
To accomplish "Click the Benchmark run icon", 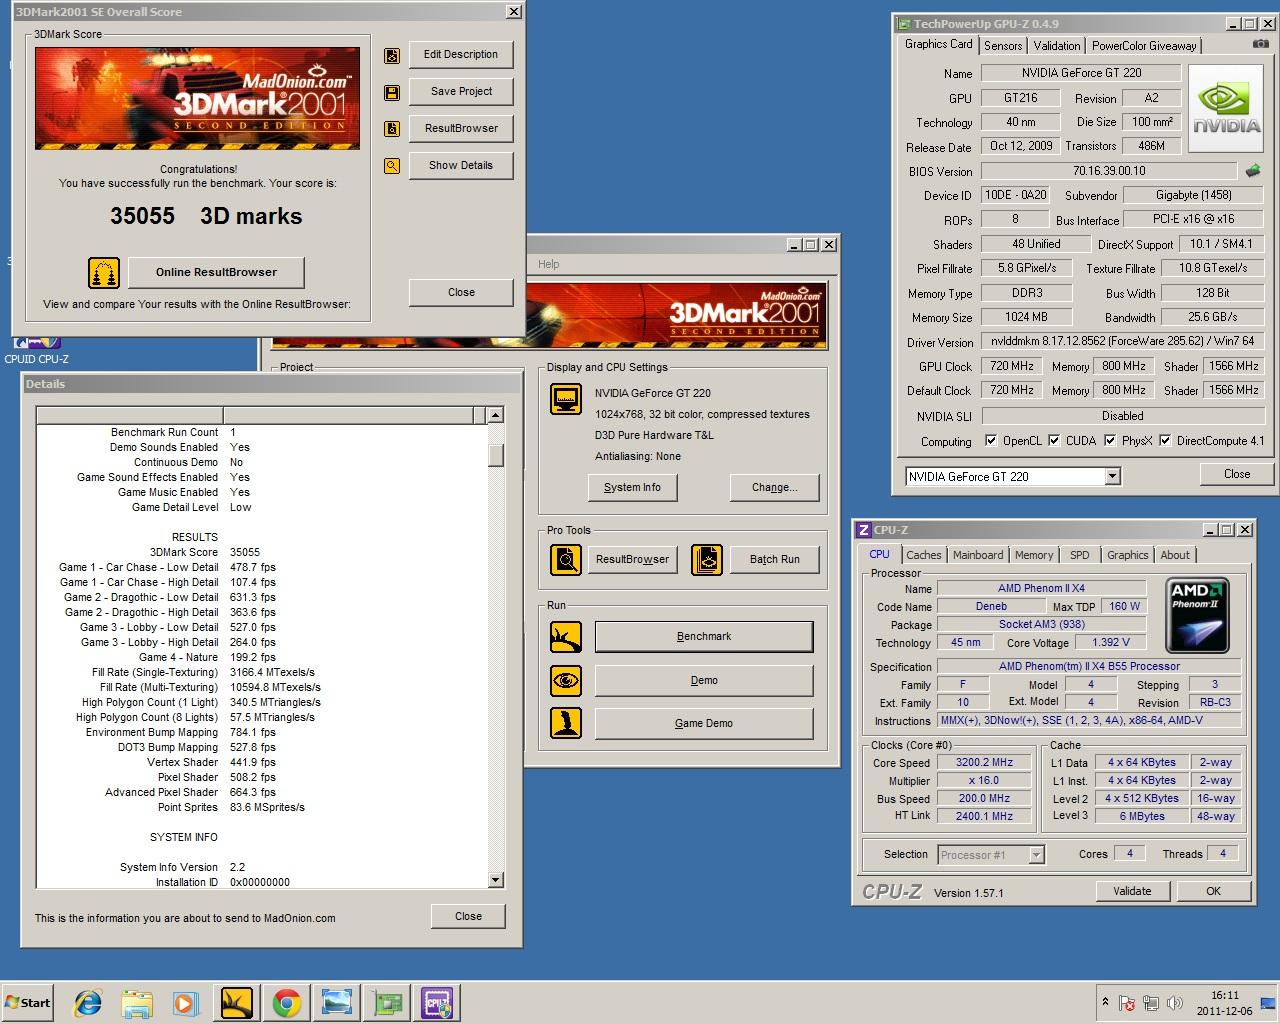I will point(566,636).
